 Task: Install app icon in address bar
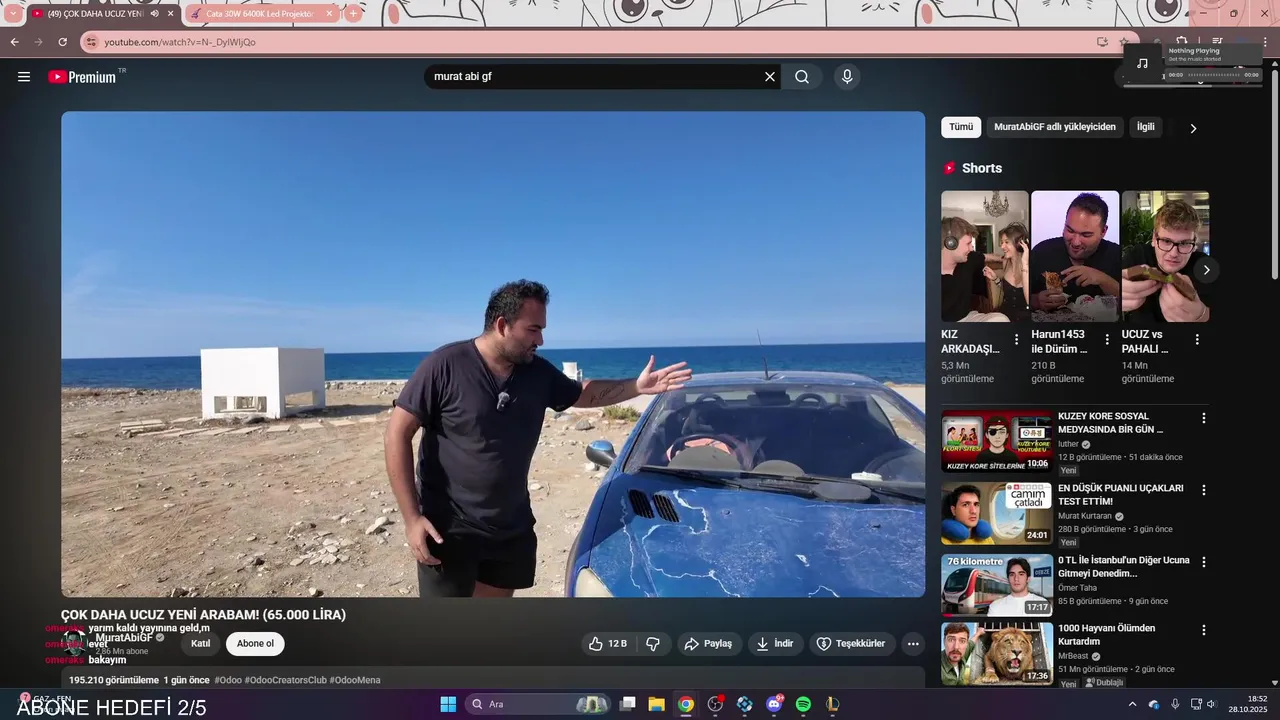[1102, 42]
